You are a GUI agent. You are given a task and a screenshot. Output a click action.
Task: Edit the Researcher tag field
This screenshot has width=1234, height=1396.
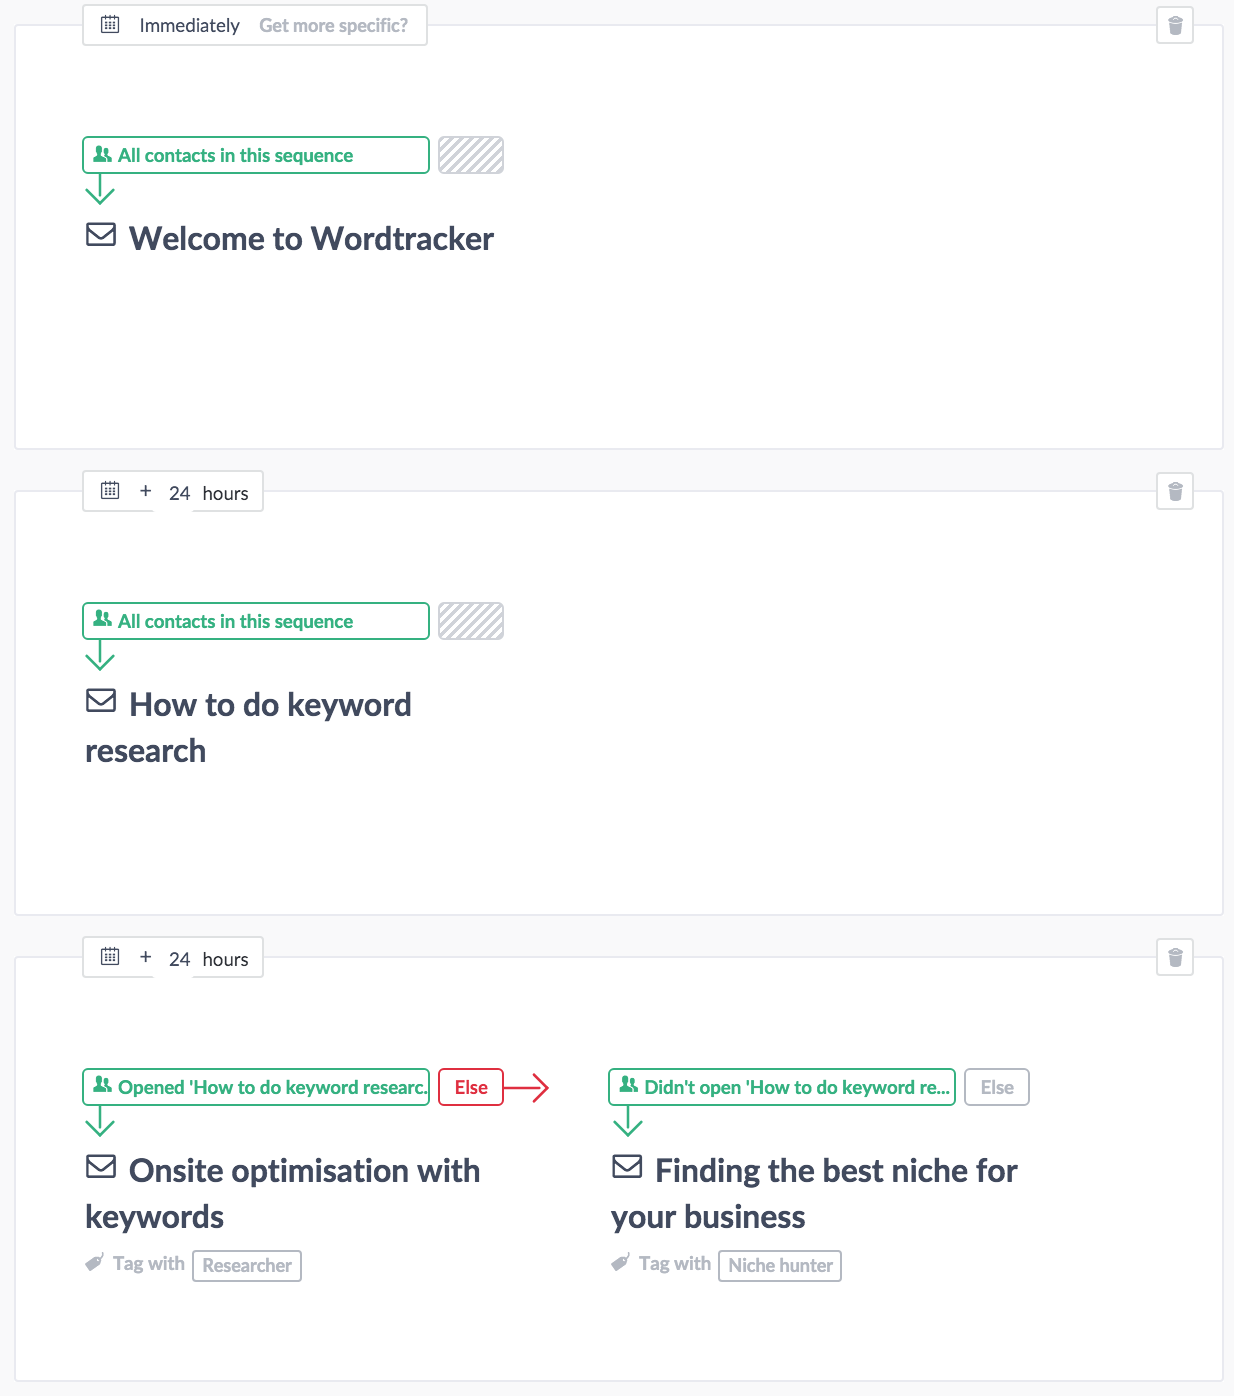pyautogui.click(x=247, y=1266)
